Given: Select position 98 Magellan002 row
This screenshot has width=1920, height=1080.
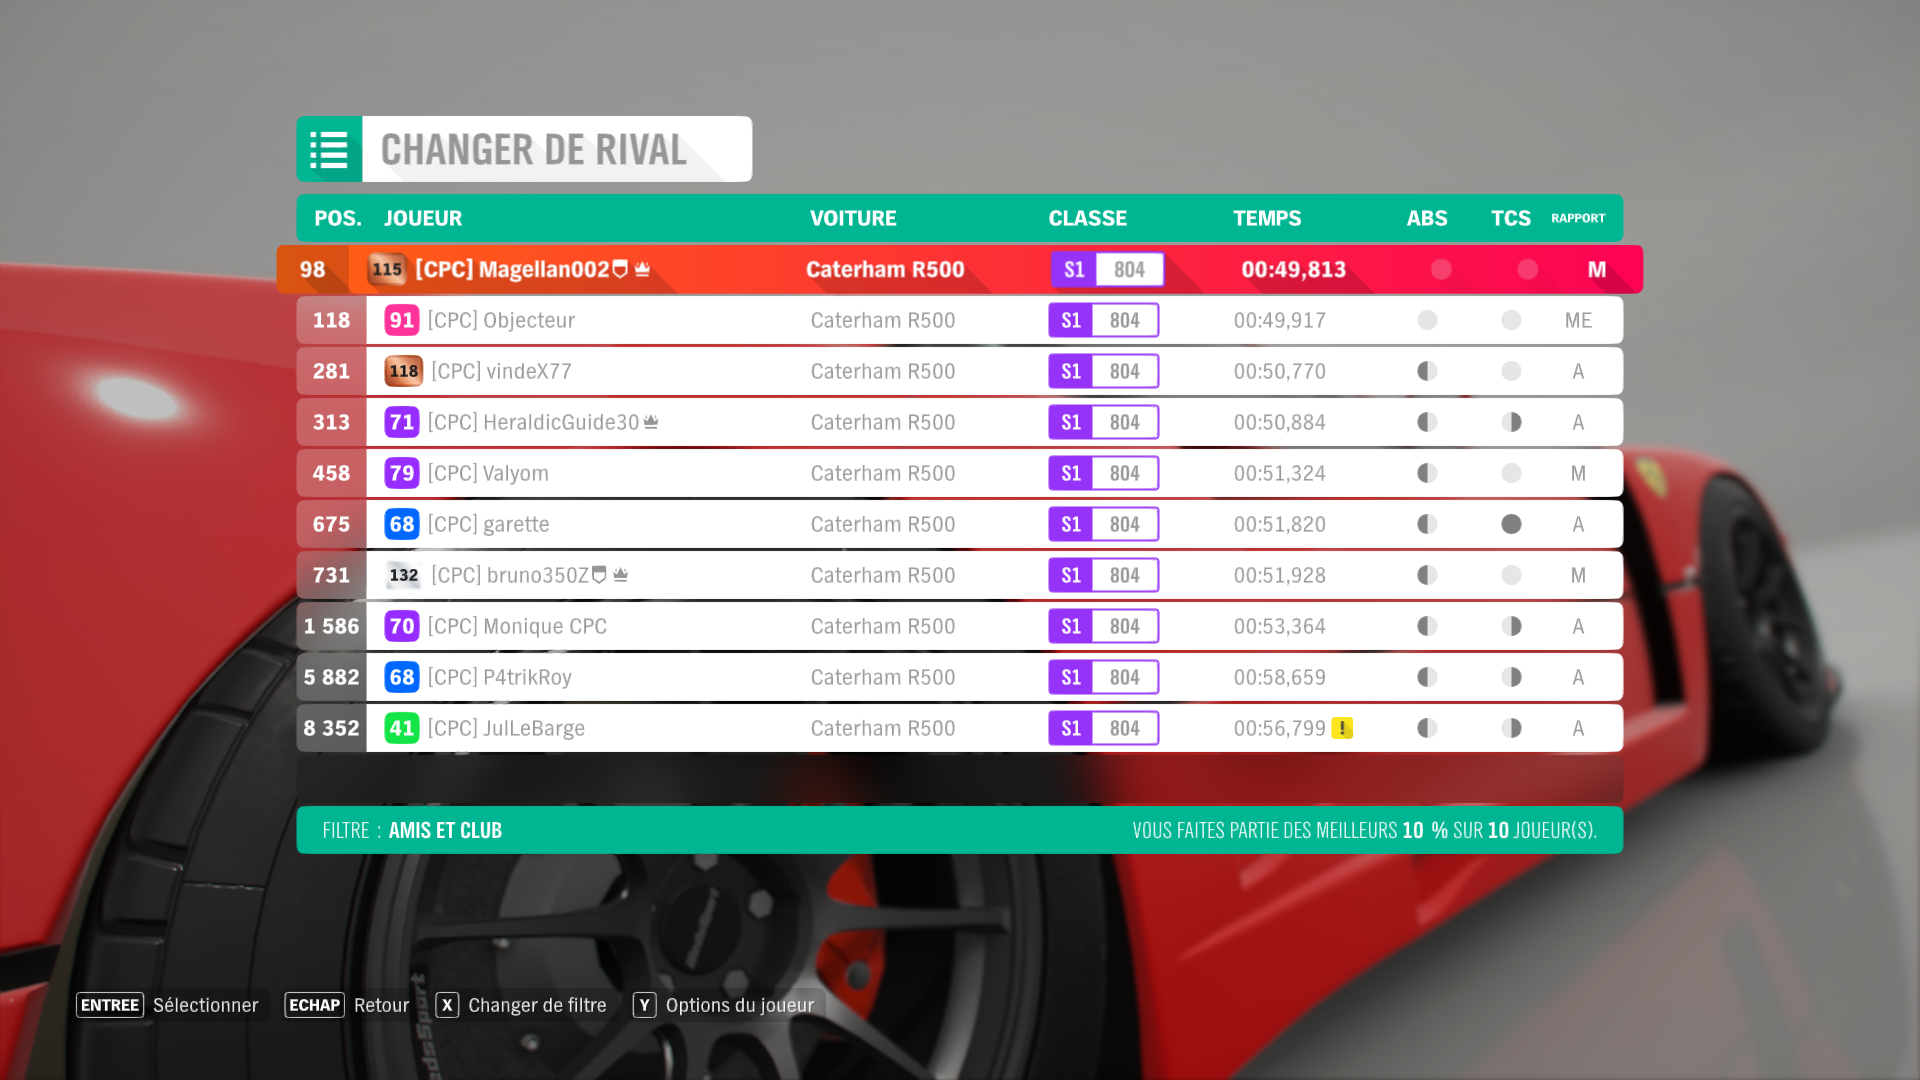Looking at the screenshot, I should pos(960,269).
